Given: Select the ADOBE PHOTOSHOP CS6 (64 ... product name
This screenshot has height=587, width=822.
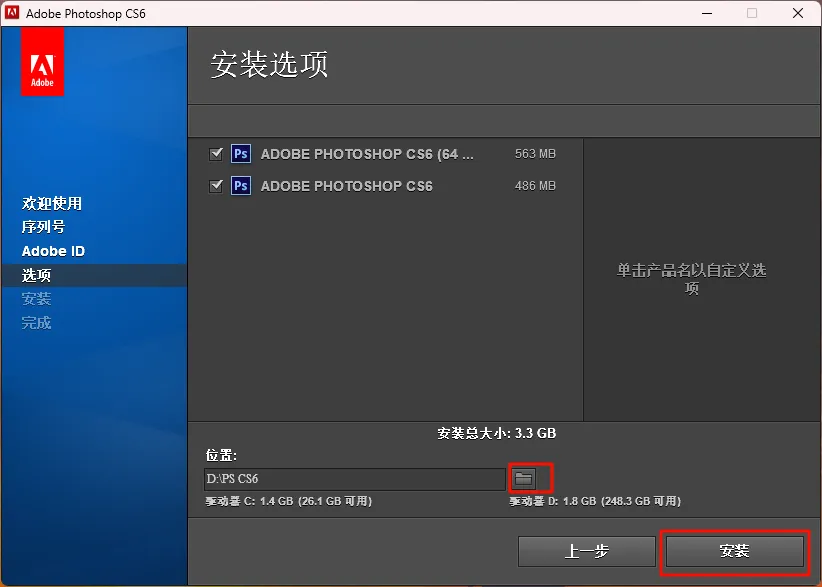Looking at the screenshot, I should (x=367, y=154).
